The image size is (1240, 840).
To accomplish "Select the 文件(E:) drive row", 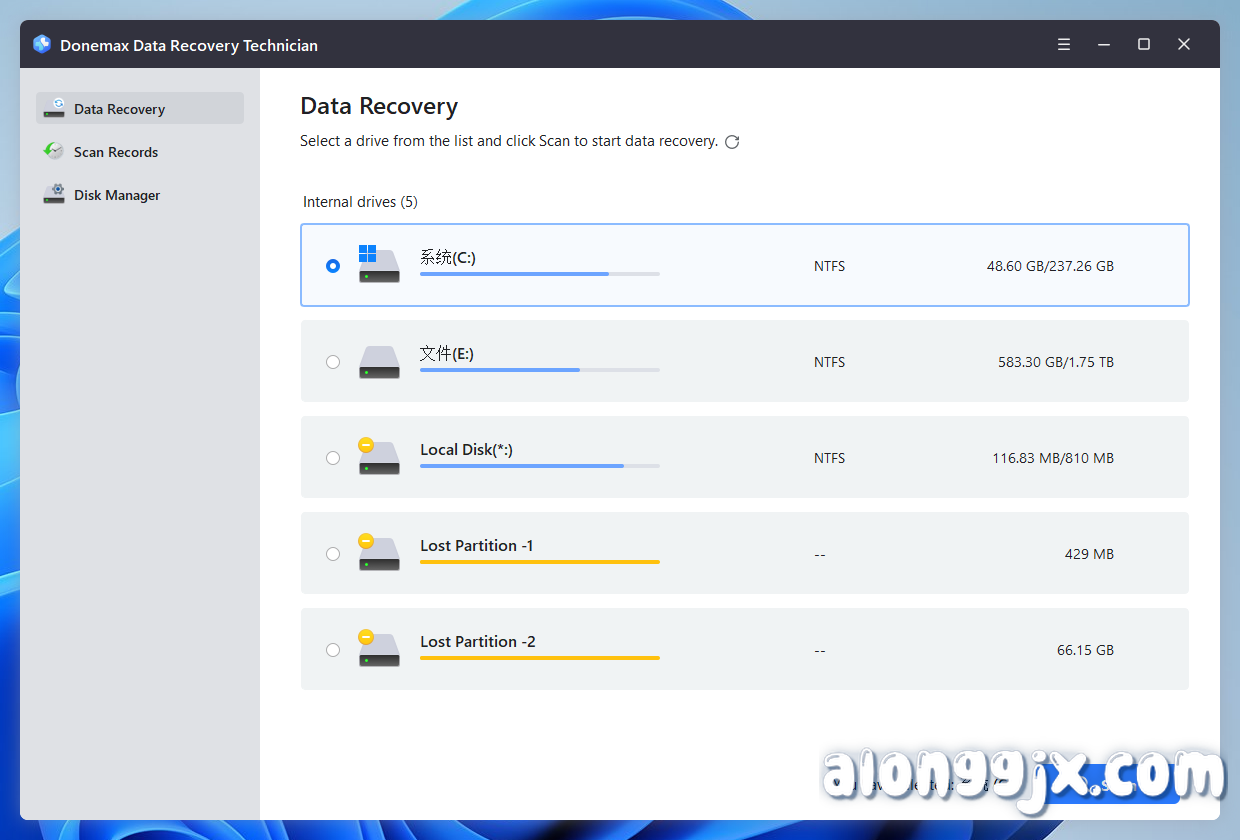I will [x=744, y=361].
